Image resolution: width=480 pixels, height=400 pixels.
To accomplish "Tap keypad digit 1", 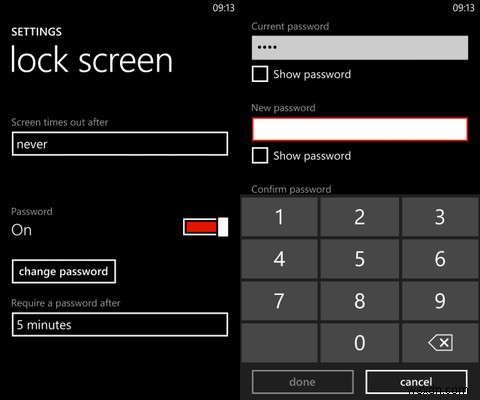I will point(279,217).
